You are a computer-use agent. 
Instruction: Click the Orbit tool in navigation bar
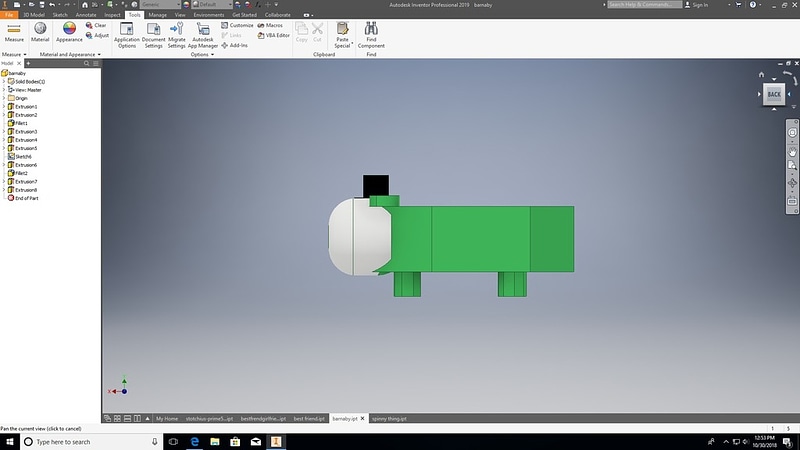coord(792,183)
